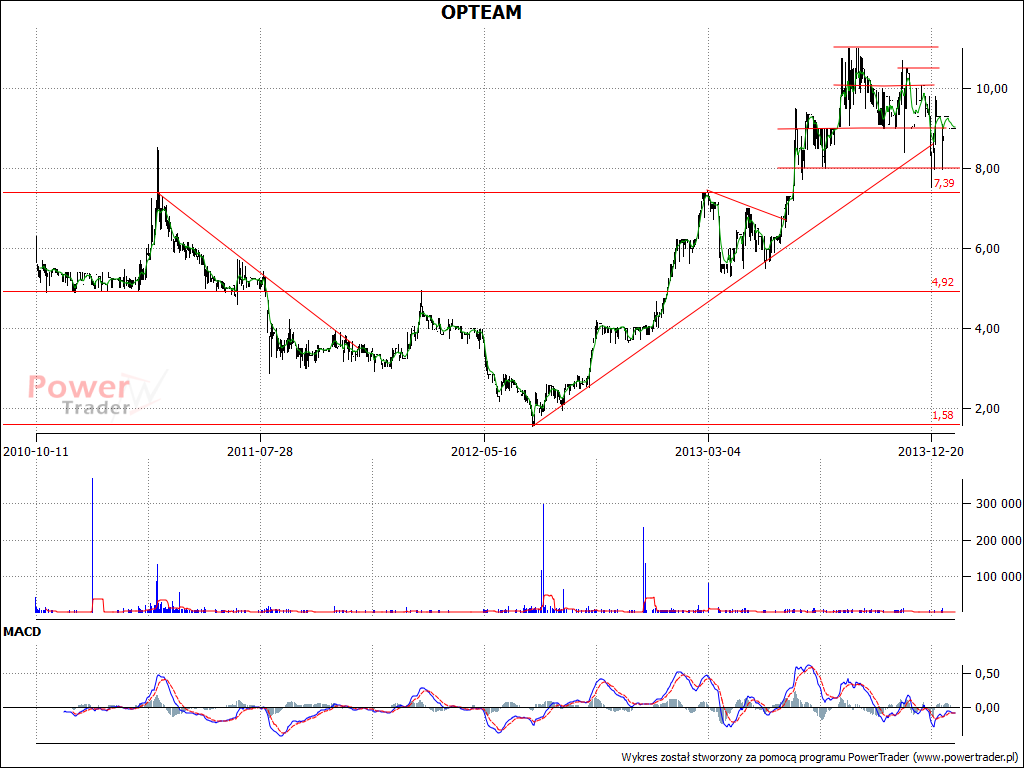Click the 8,00 price axis label
1024x768 pixels.
(987, 168)
